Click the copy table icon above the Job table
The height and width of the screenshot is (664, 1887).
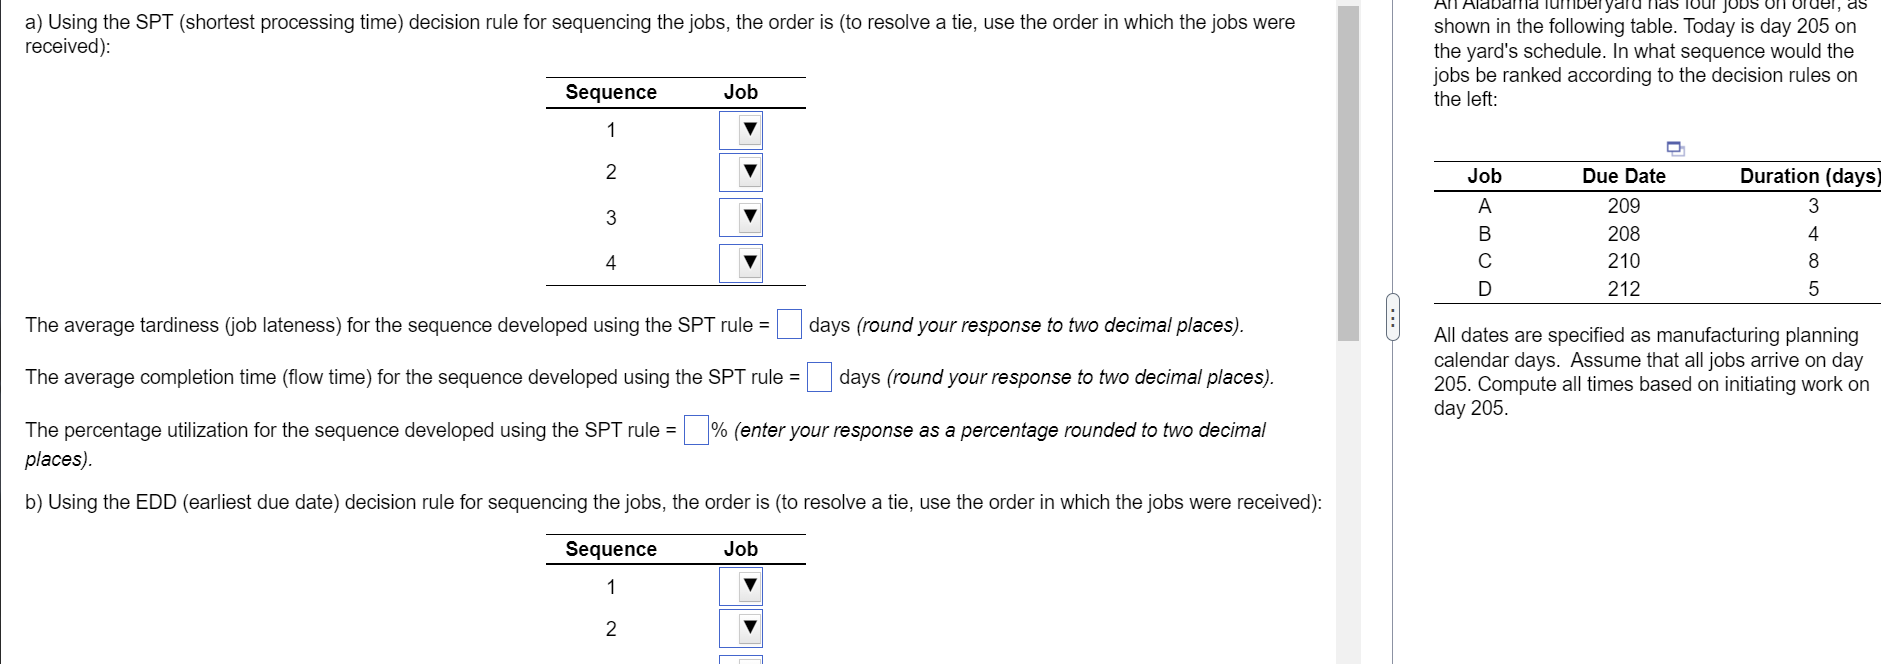[1674, 149]
